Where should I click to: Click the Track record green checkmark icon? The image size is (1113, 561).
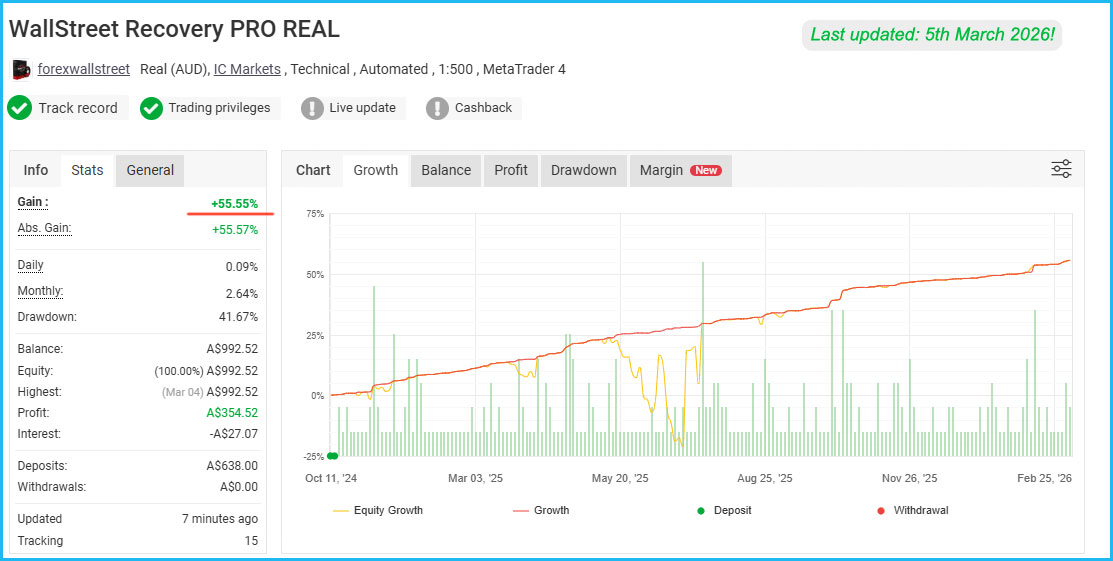(19, 108)
